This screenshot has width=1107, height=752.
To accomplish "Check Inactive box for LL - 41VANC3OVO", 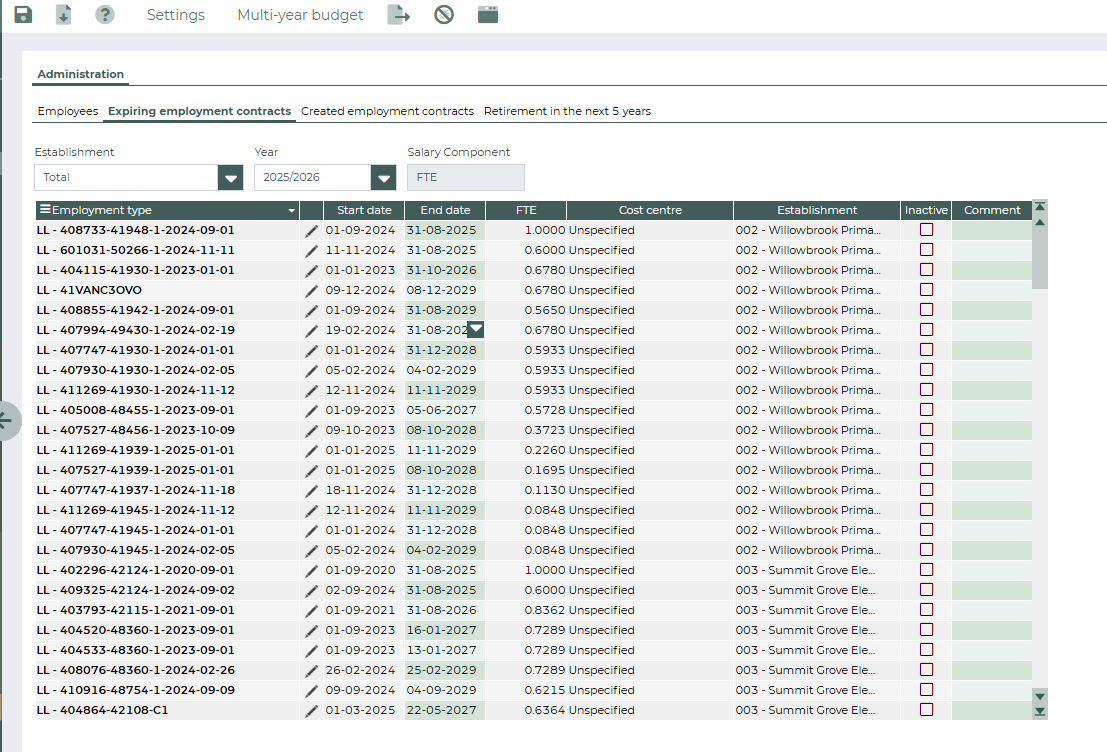I will (x=926, y=290).
